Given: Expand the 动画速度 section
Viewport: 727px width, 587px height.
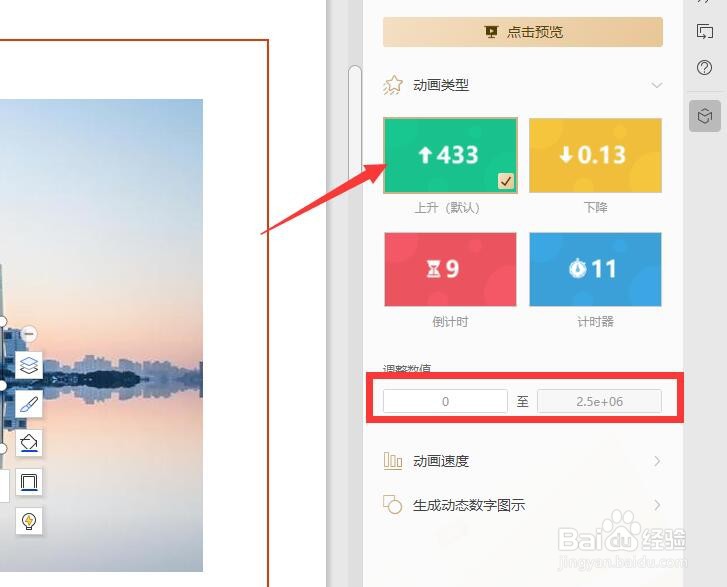Looking at the screenshot, I should pos(523,461).
